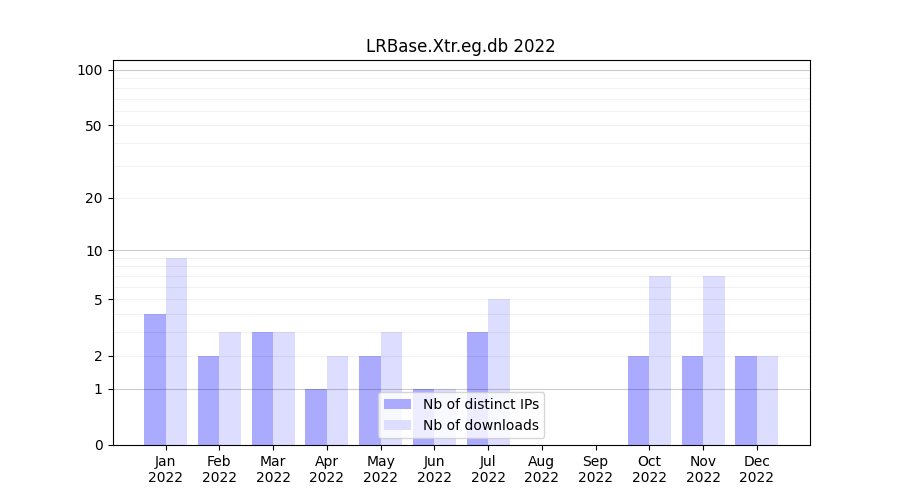Click the chart title LRBase.Xtr.eg.db 2022
This screenshot has height=500, width=900.
(x=460, y=46)
